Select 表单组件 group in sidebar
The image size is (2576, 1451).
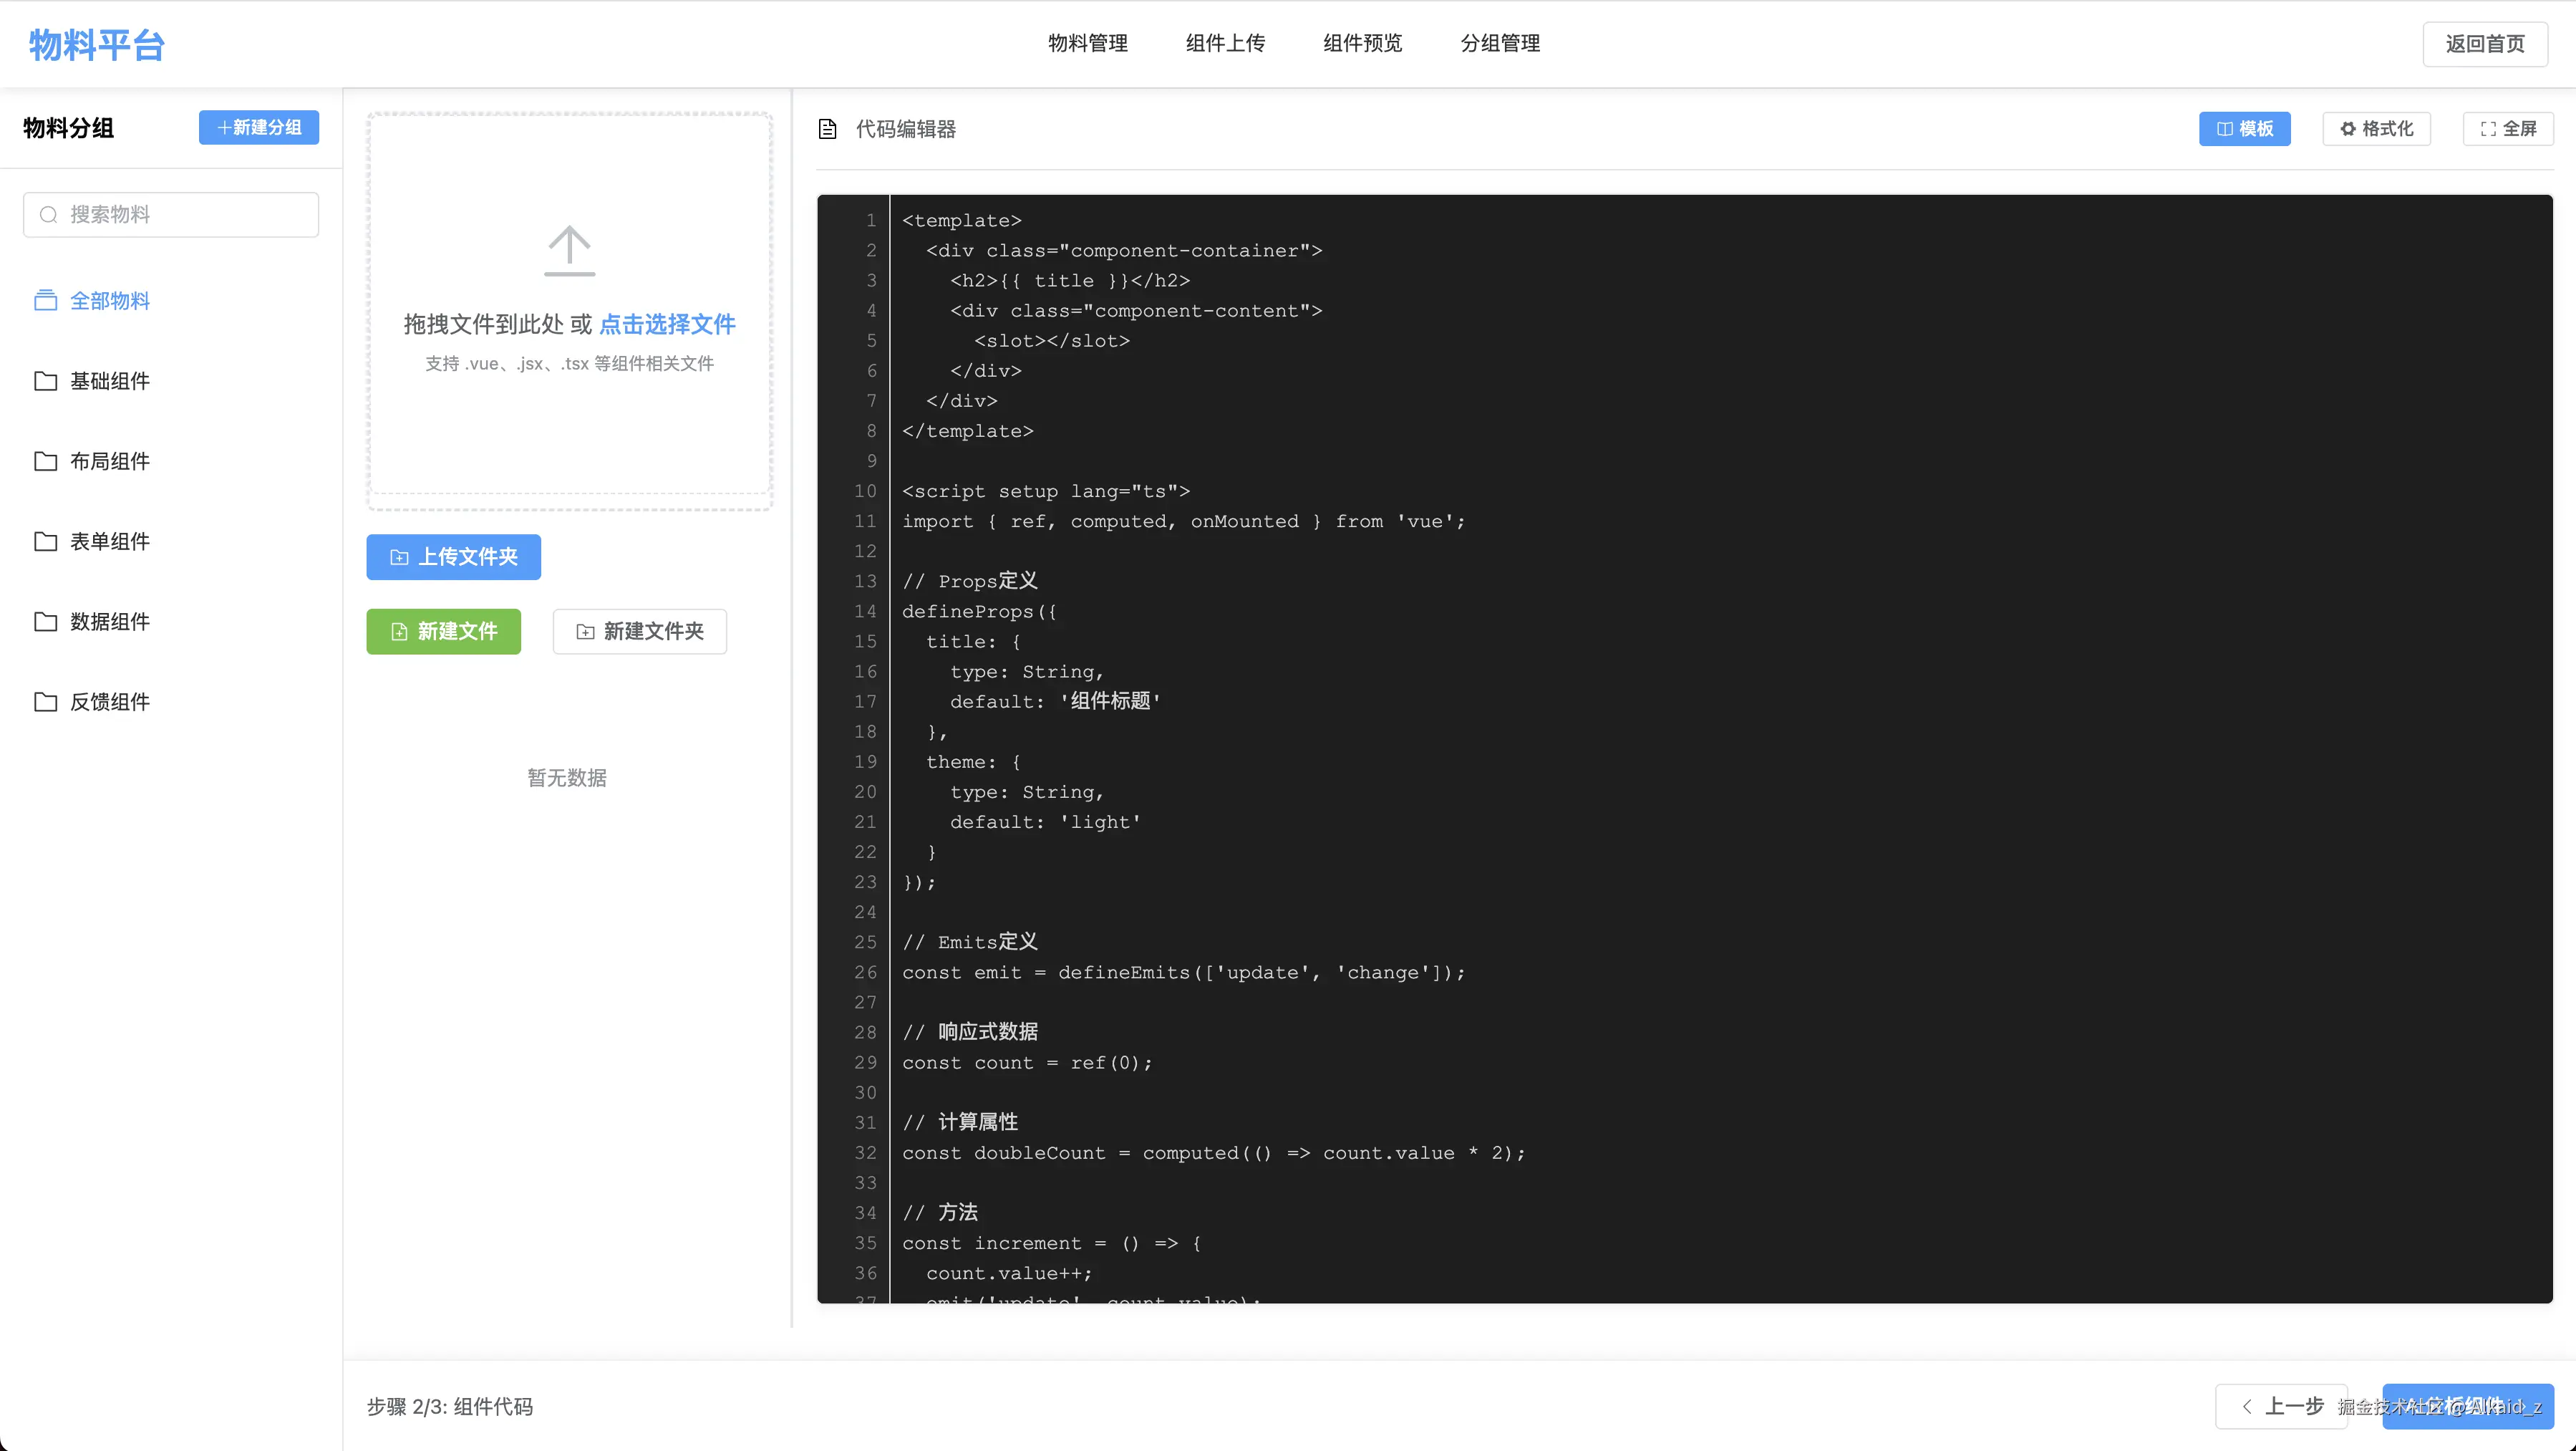(109, 541)
